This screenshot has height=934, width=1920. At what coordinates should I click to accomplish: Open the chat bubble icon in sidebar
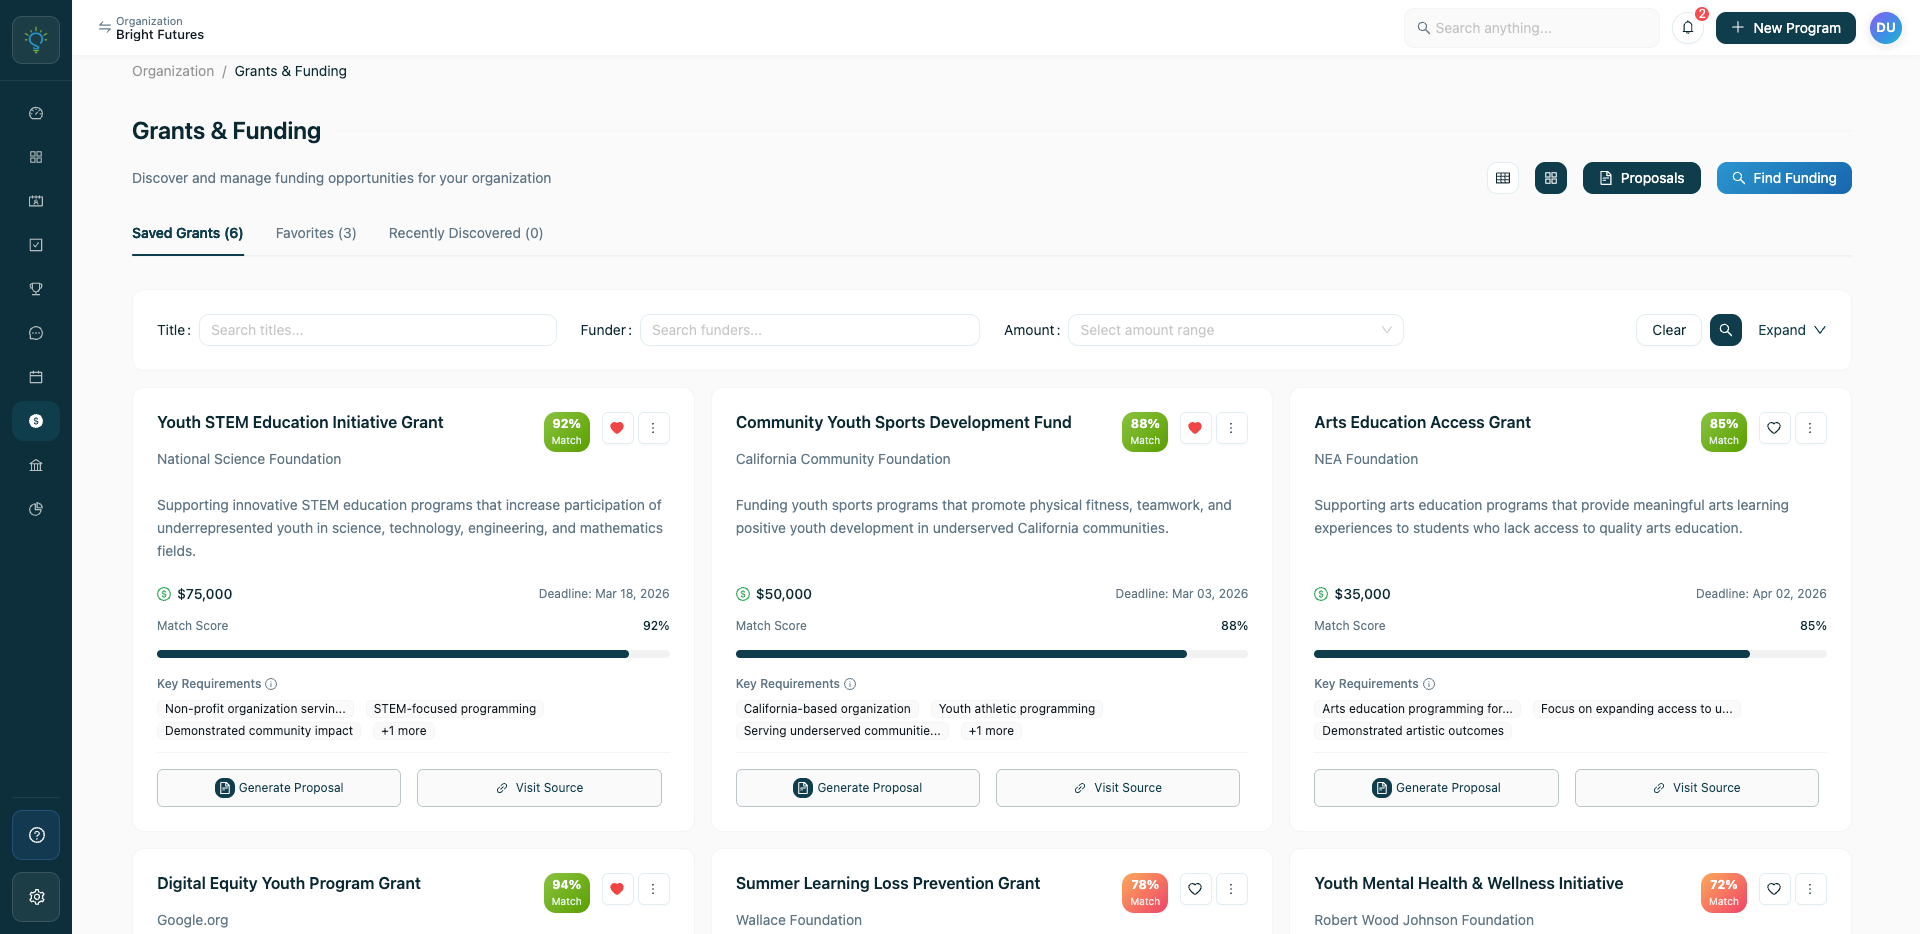pos(36,333)
